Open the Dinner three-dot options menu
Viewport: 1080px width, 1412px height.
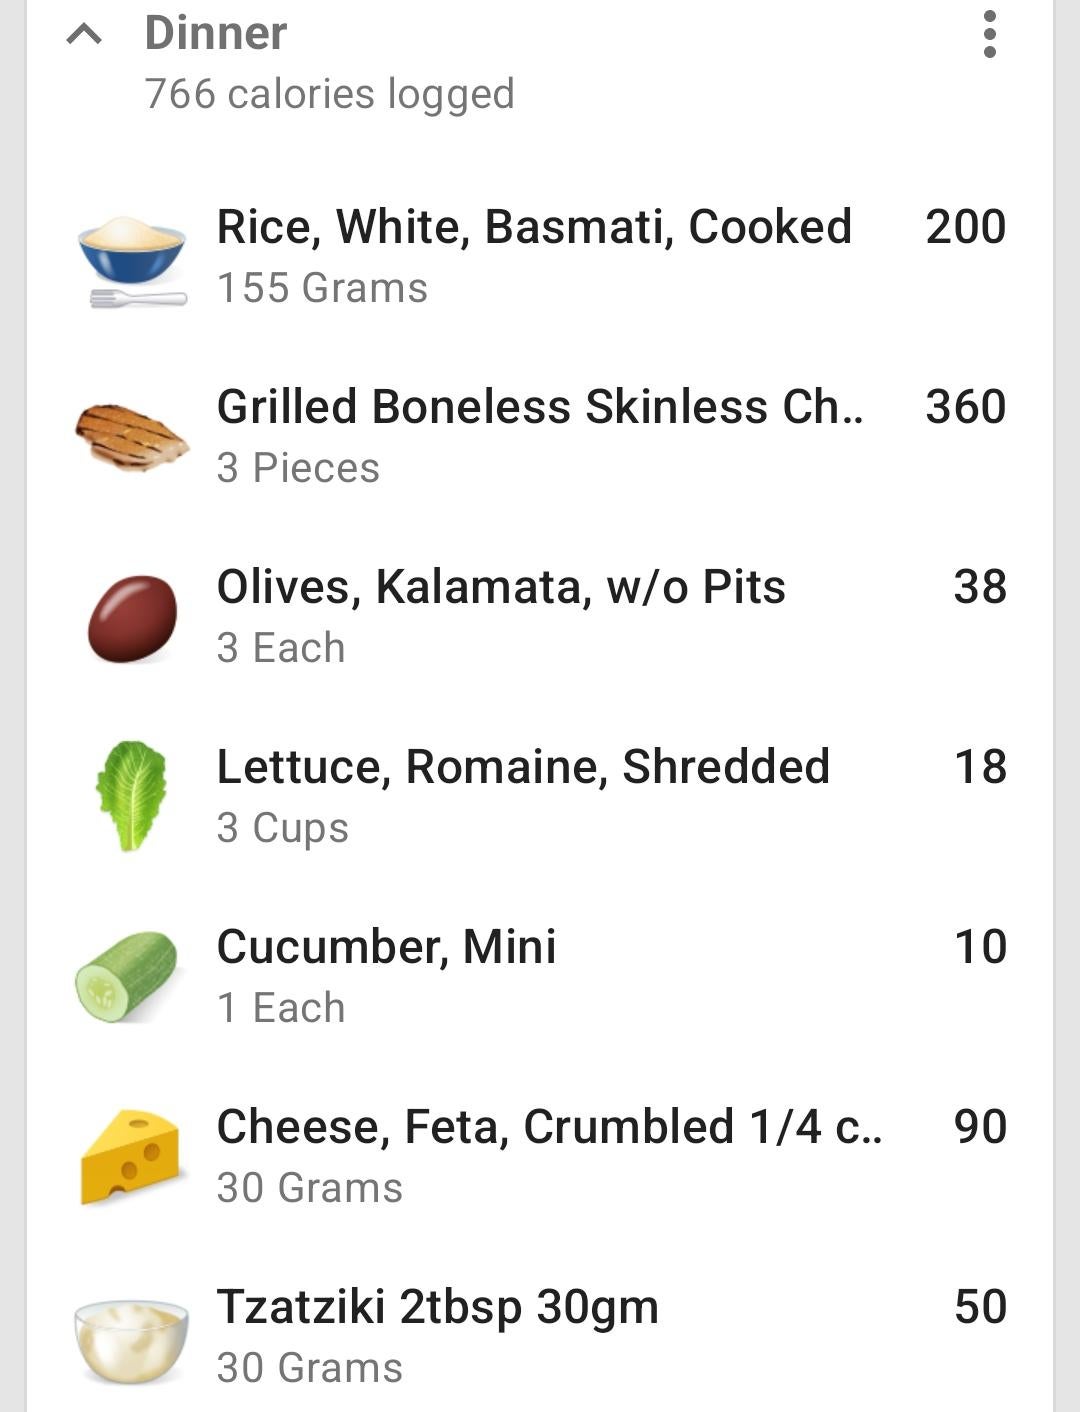989,35
